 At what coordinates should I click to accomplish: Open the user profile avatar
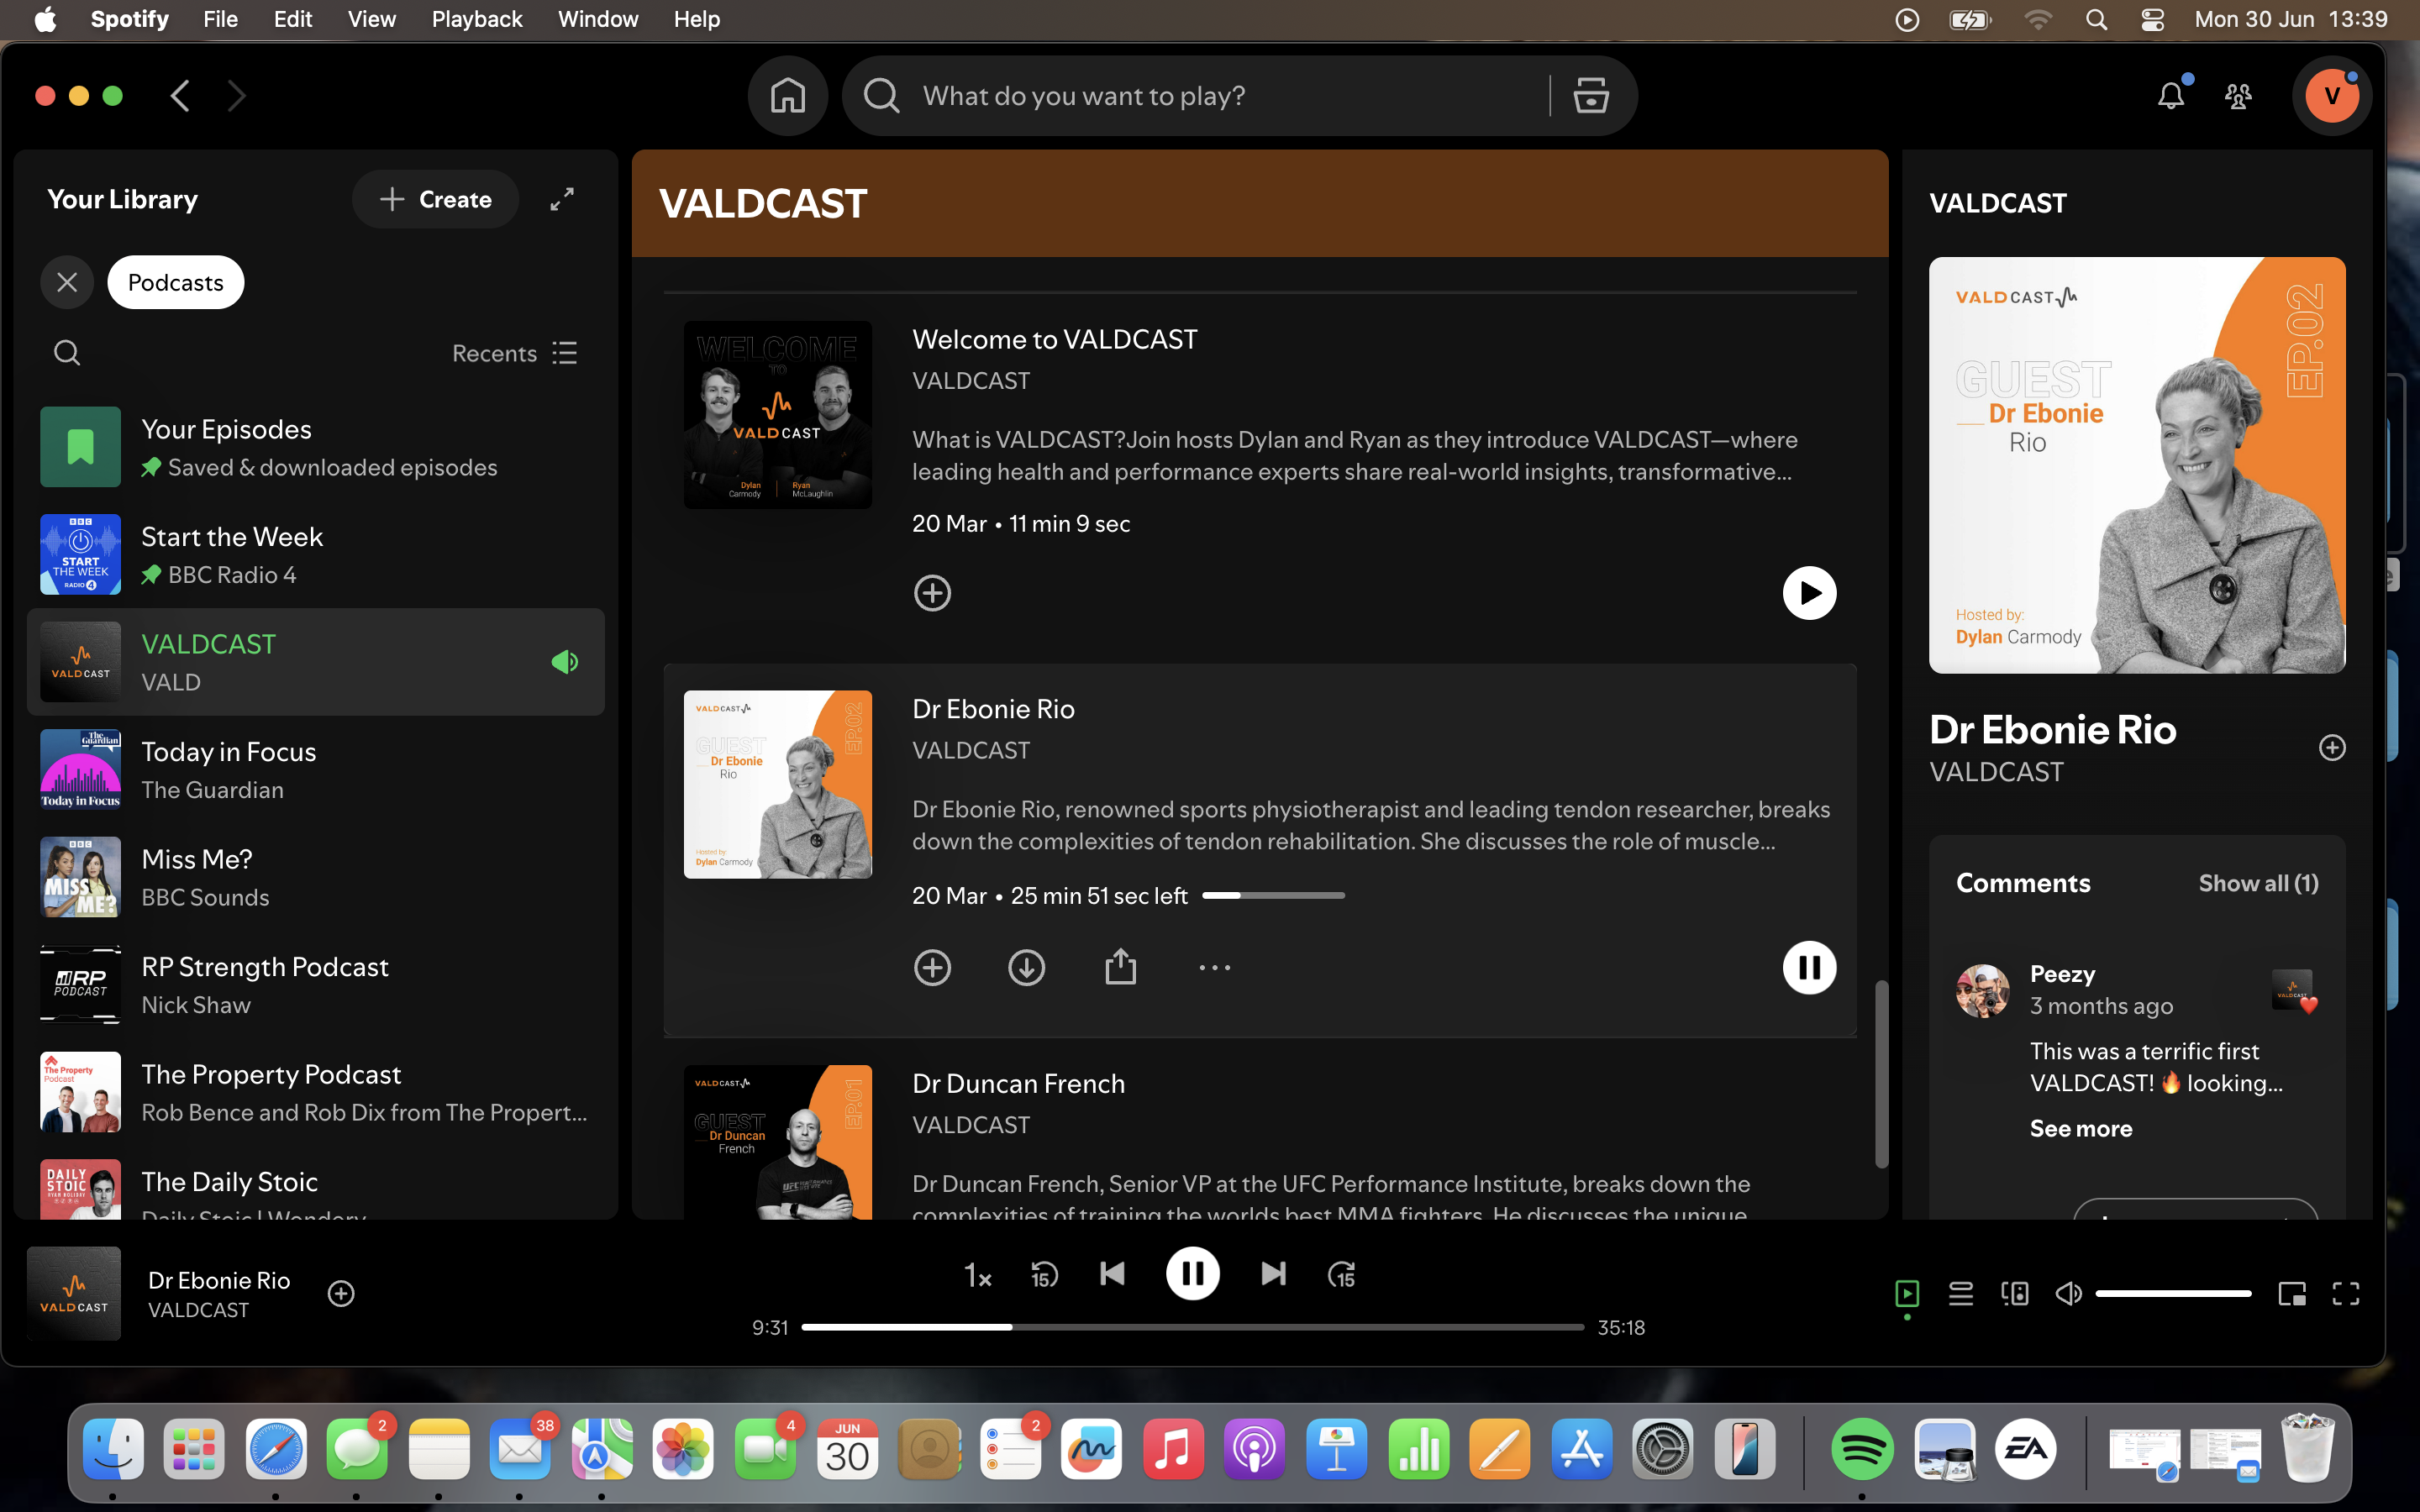point(2332,96)
